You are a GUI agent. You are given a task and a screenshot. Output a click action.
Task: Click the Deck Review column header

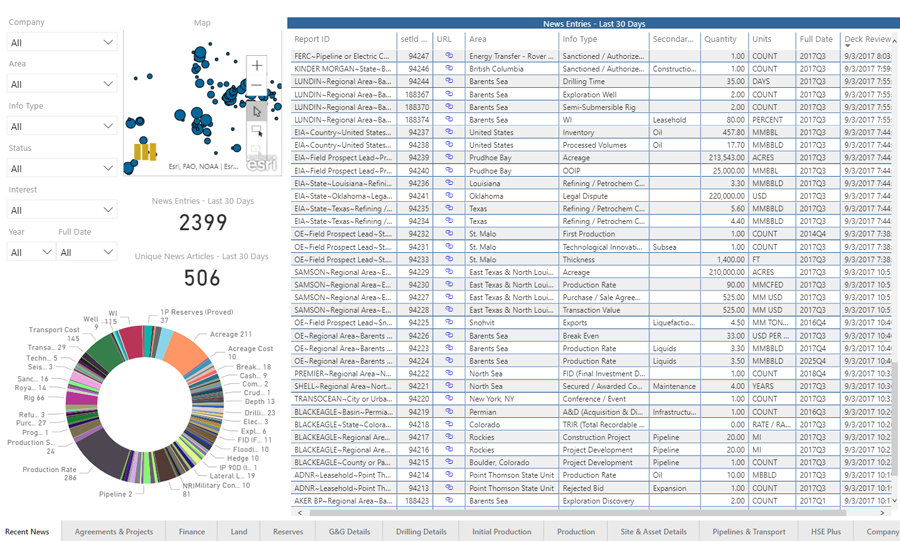pos(867,39)
